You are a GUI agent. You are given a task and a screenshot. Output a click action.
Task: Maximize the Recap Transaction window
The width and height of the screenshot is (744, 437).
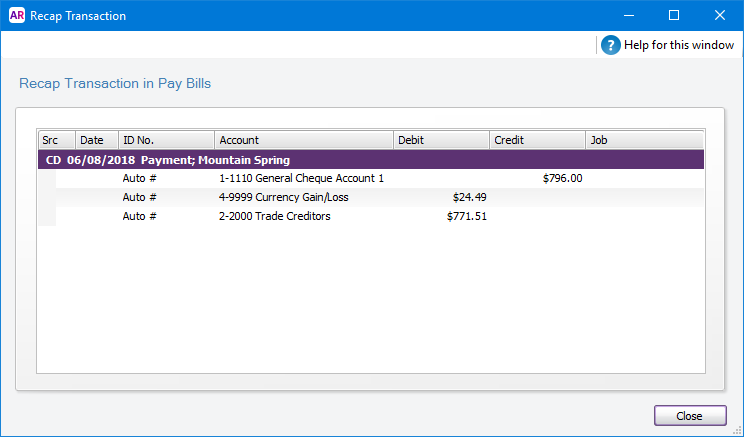pyautogui.click(x=674, y=16)
